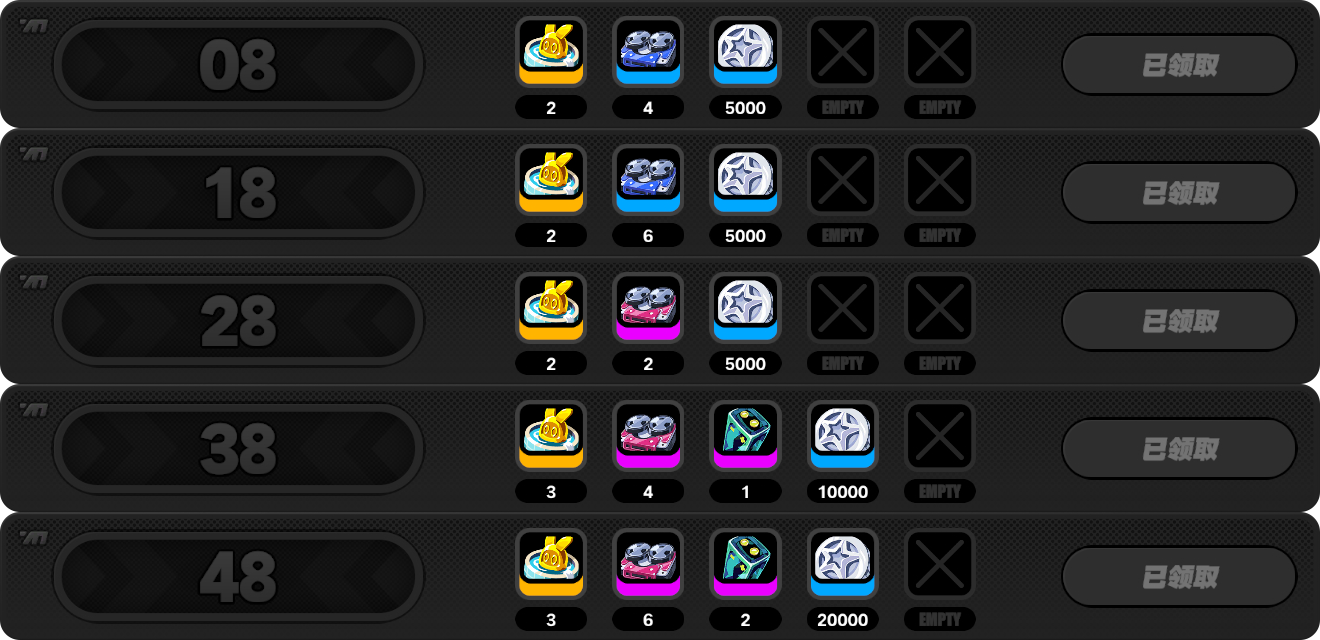Click the last empty slot in level 48 row

pos(939,564)
